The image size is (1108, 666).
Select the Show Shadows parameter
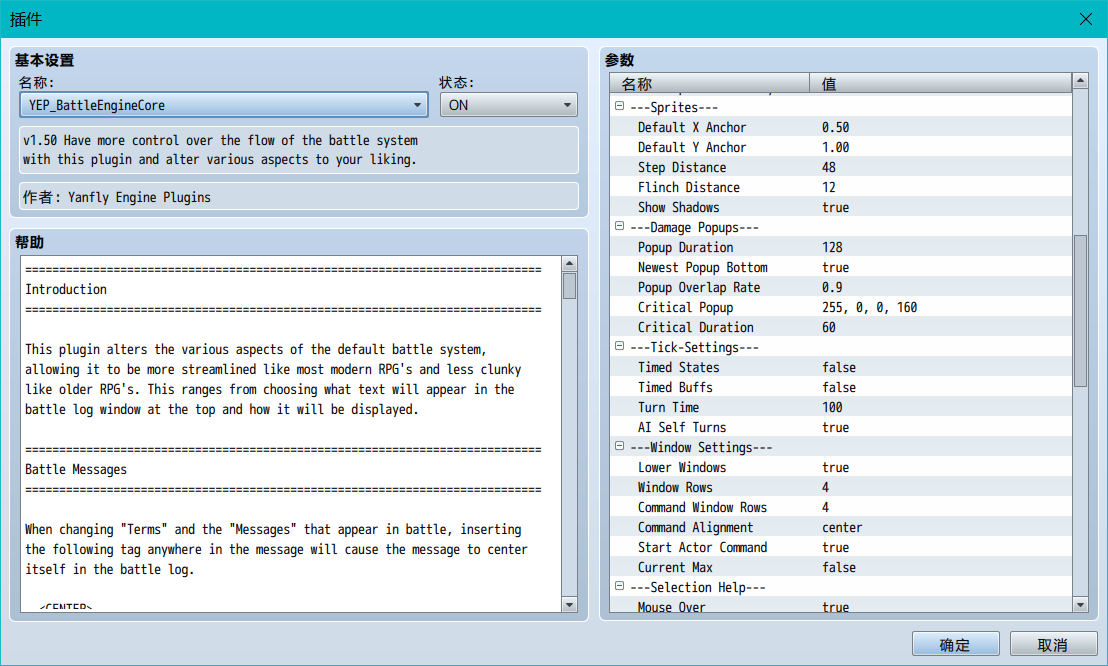841,207
